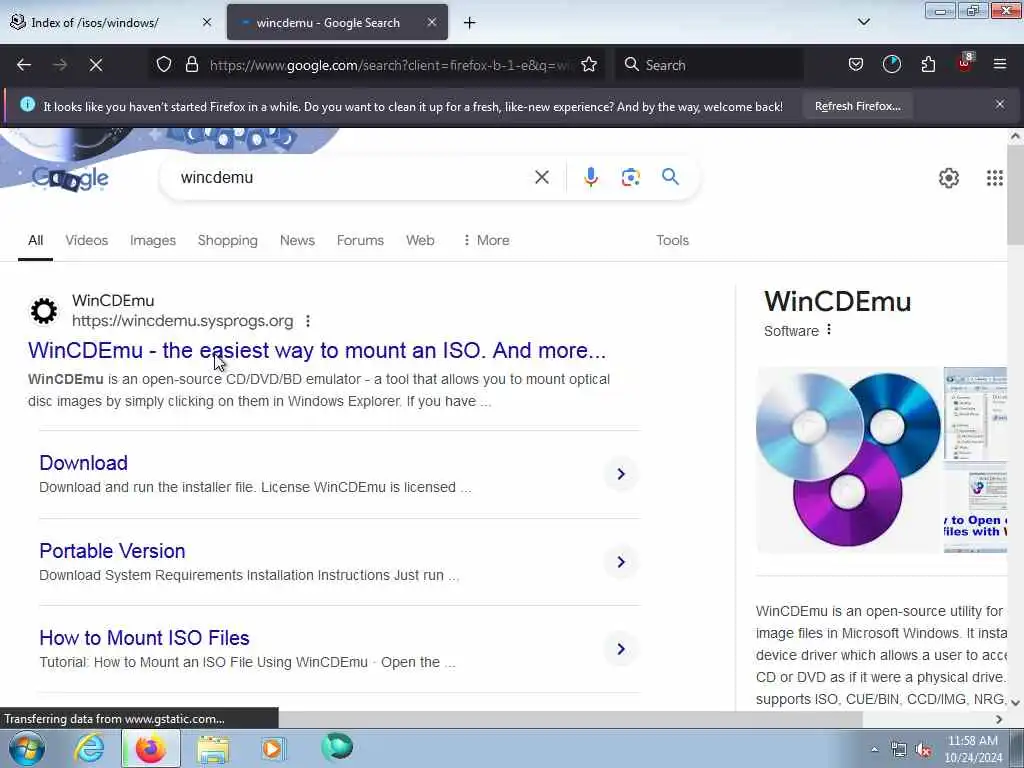Switch to Forums results
This screenshot has width=1024, height=768.
tap(360, 240)
